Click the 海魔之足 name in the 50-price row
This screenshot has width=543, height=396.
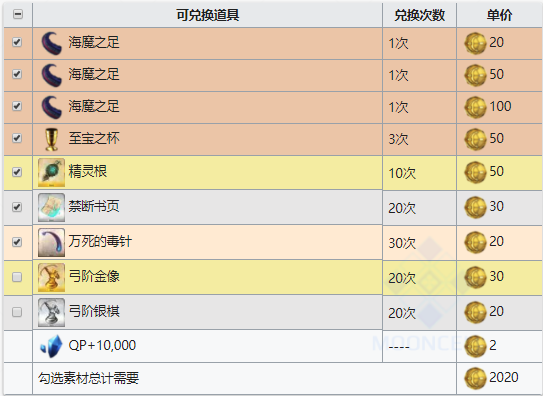pos(94,74)
